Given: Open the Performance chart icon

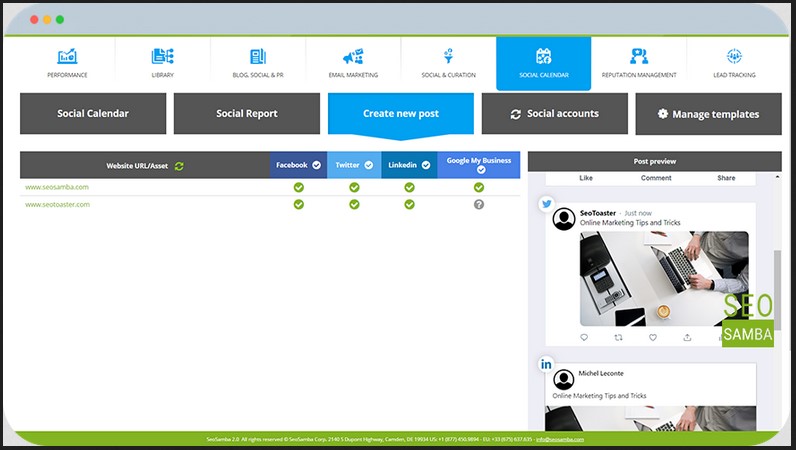Looking at the screenshot, I should pos(67,56).
